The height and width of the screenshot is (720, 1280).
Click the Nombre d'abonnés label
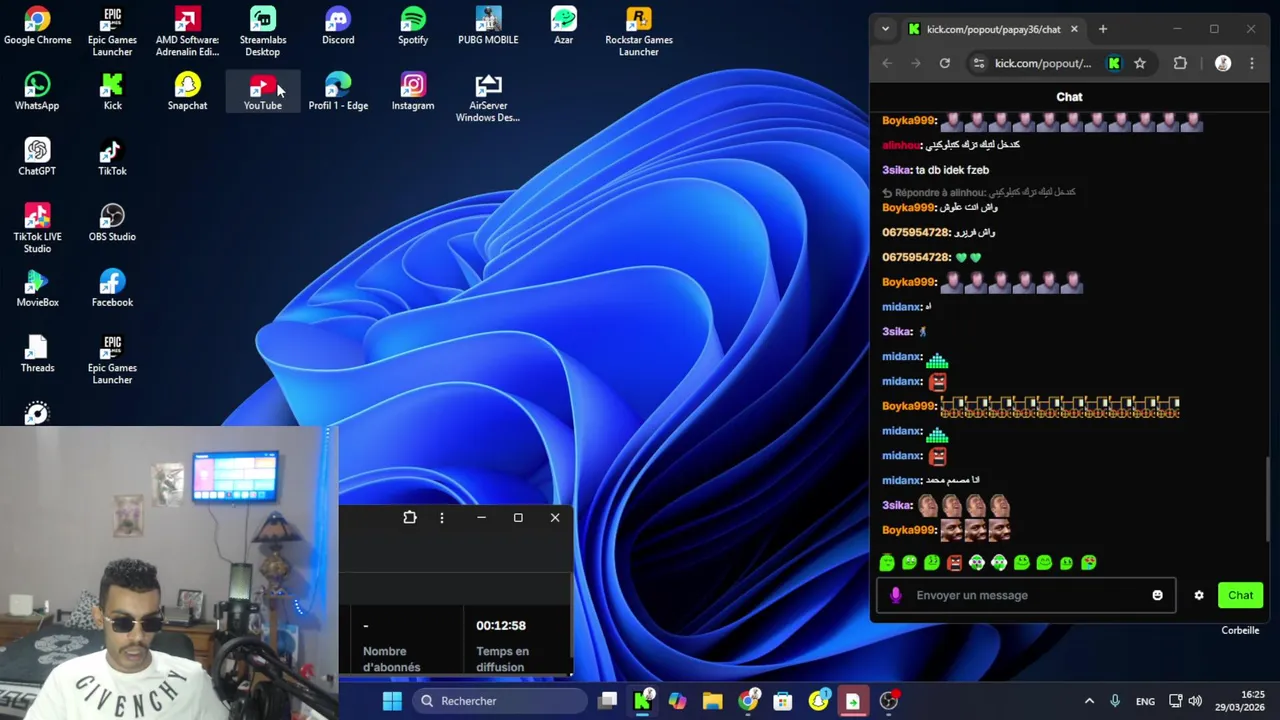click(x=391, y=659)
